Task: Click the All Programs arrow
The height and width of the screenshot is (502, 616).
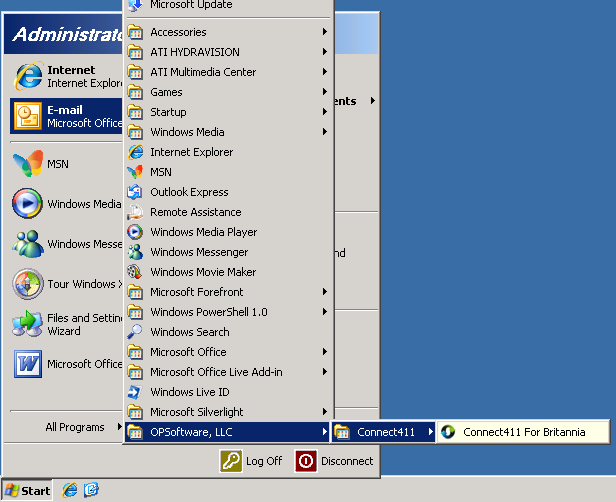Action: point(119,427)
